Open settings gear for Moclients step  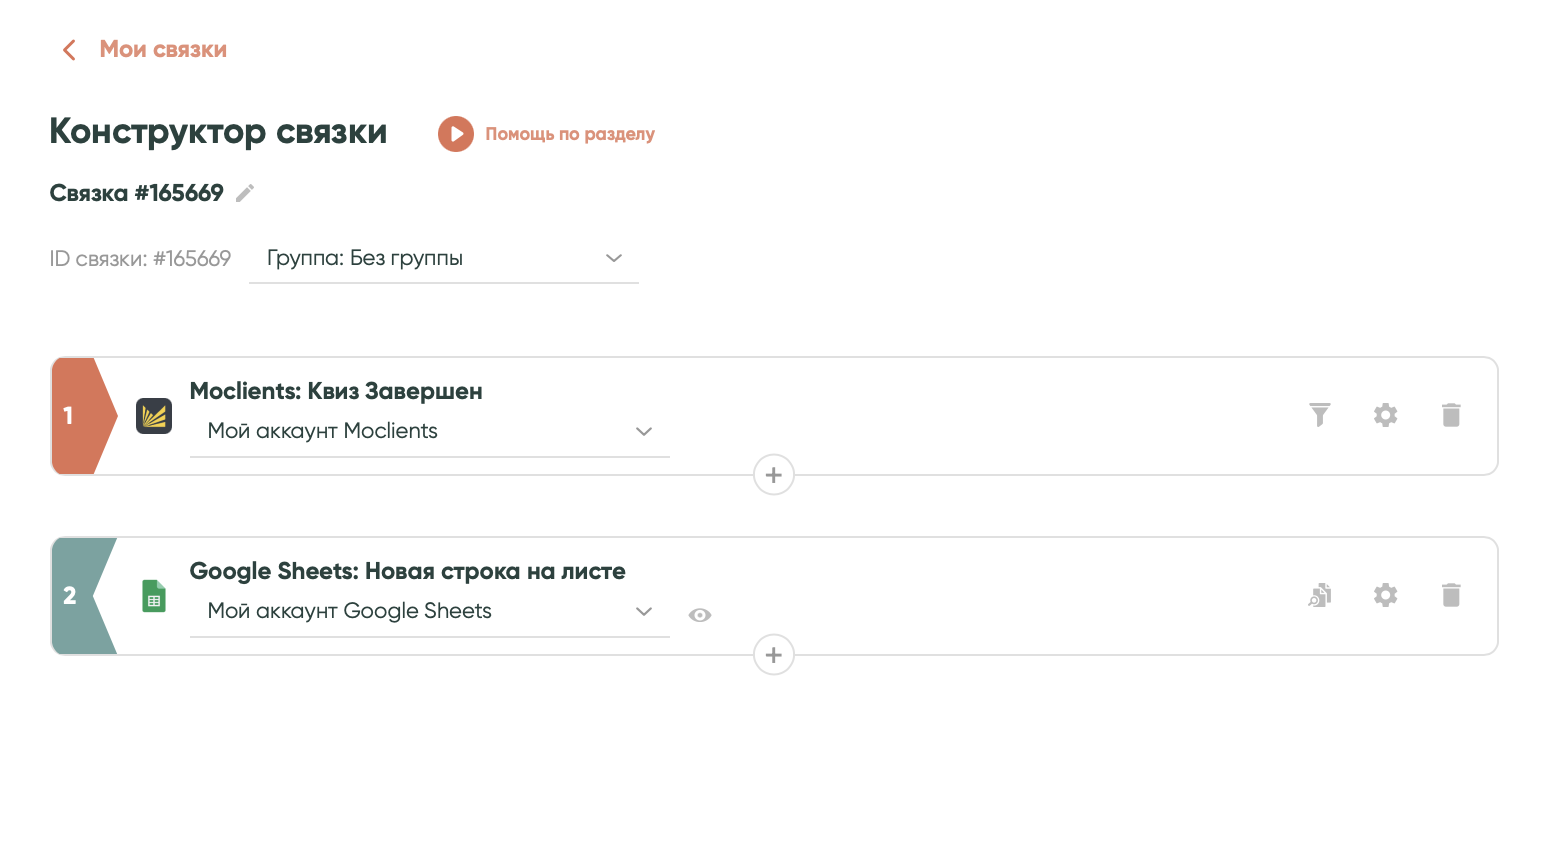click(1385, 415)
